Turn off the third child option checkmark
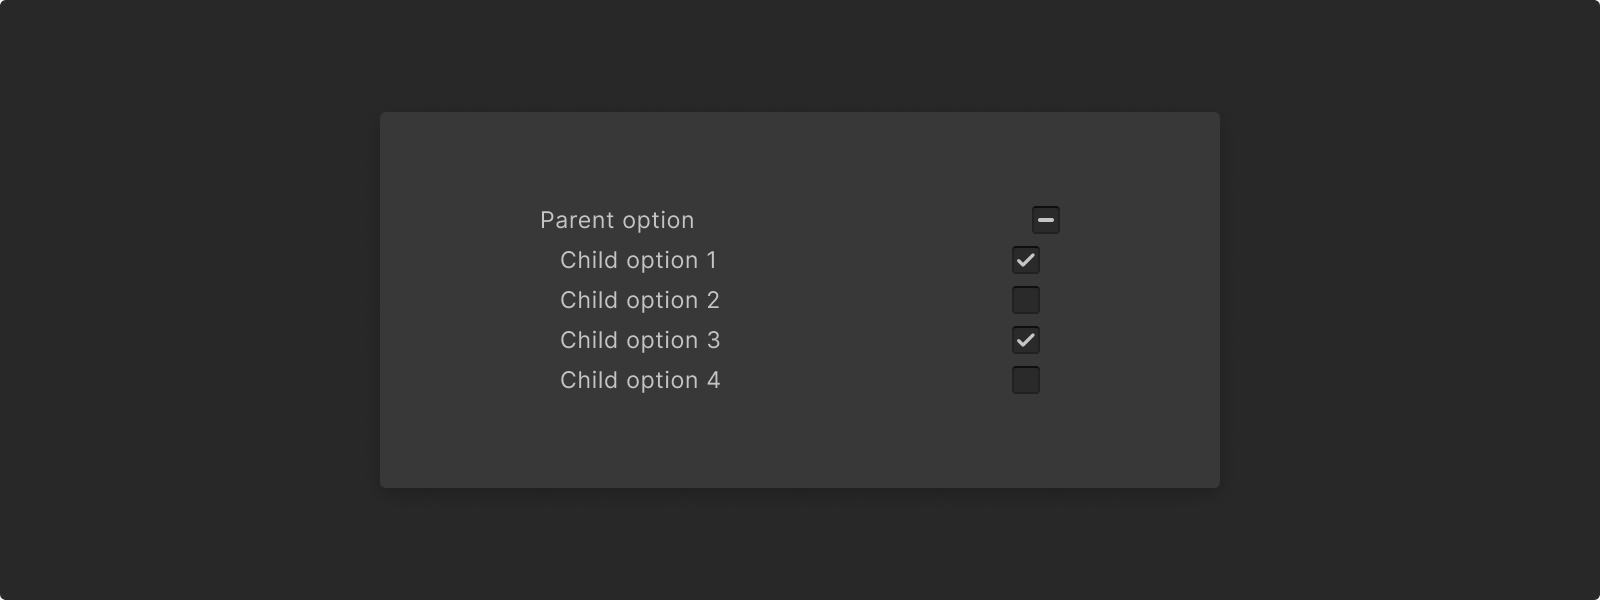Viewport: 1600px width, 600px height. pos(1026,340)
